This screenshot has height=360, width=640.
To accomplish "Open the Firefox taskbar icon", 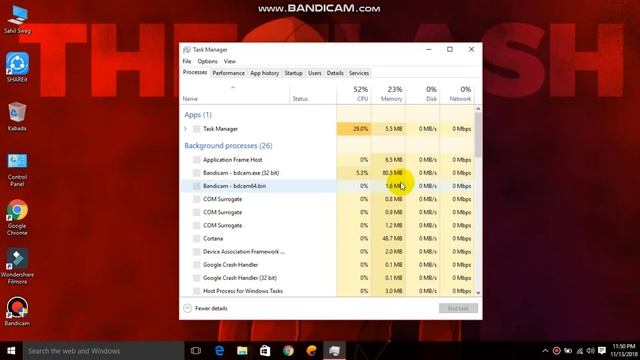I will click(x=311, y=351).
